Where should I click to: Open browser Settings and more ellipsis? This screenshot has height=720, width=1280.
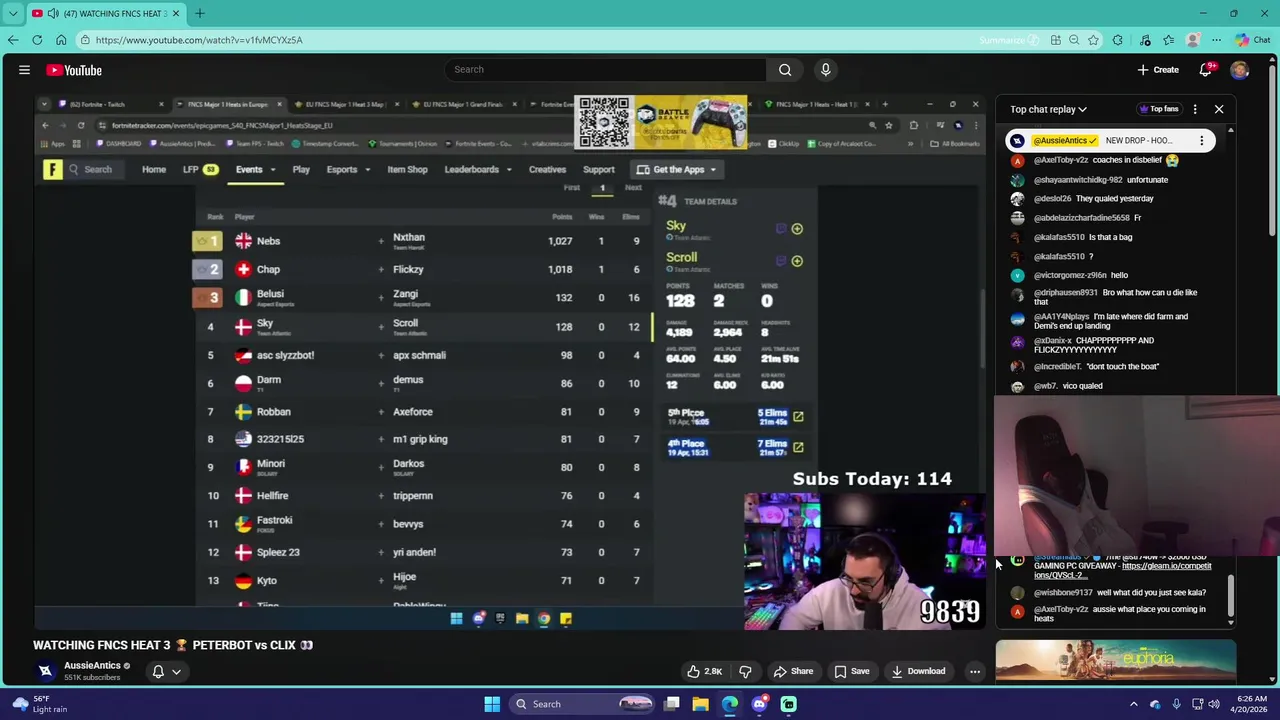[x=1216, y=40]
